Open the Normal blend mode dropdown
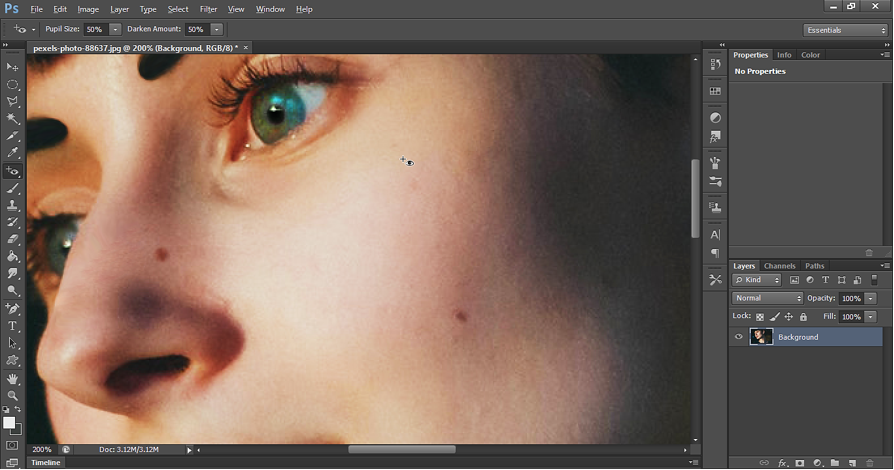Screen dimensions: 894x470 click(767, 298)
